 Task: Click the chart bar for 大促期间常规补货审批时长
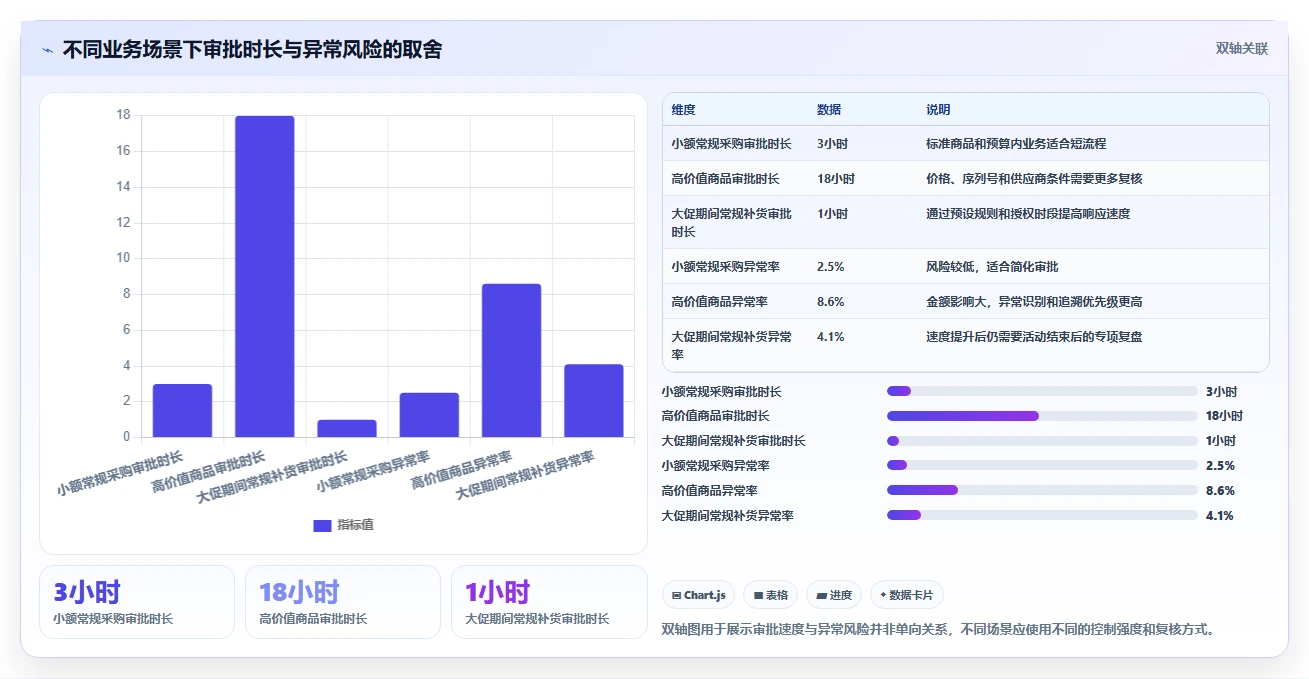tap(347, 428)
